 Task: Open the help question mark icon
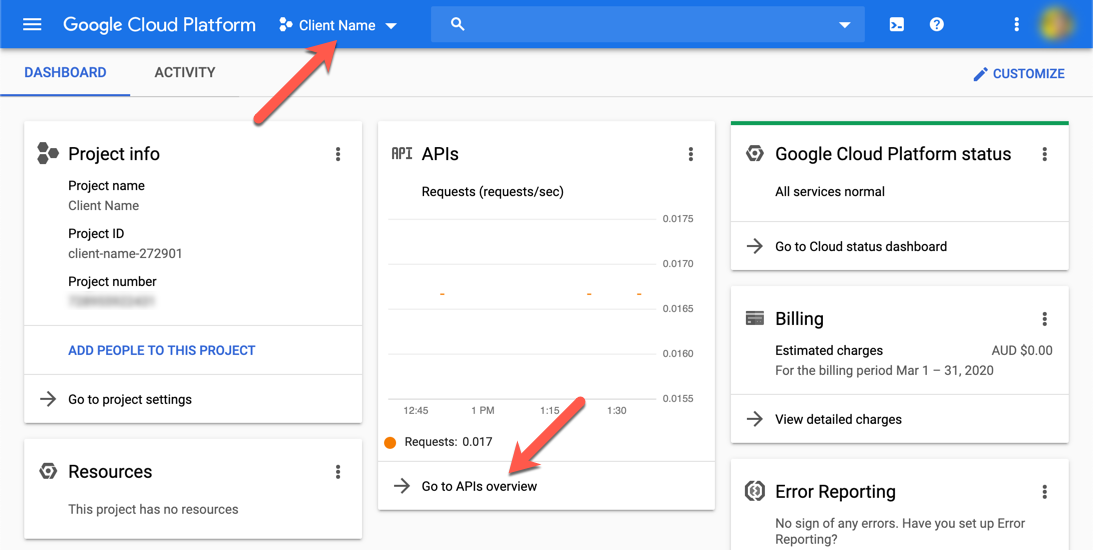pyautogui.click(x=936, y=25)
